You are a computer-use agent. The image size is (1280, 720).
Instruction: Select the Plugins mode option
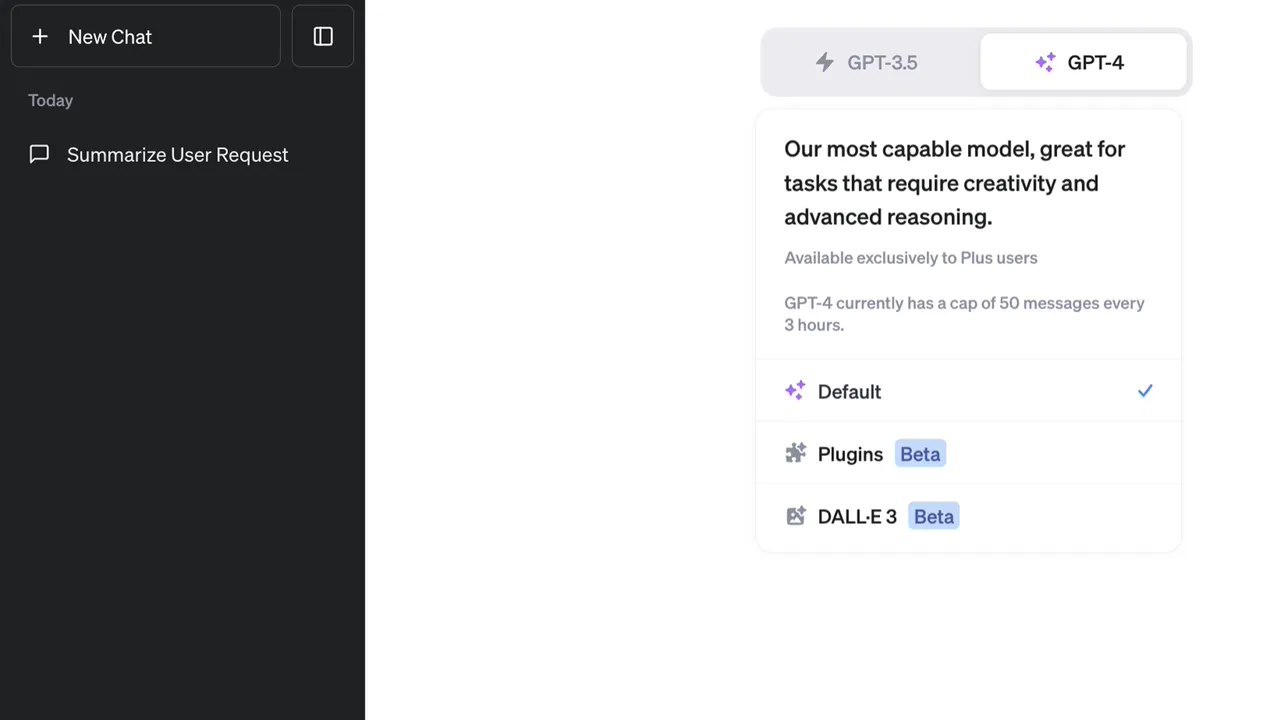pyautogui.click(x=850, y=454)
